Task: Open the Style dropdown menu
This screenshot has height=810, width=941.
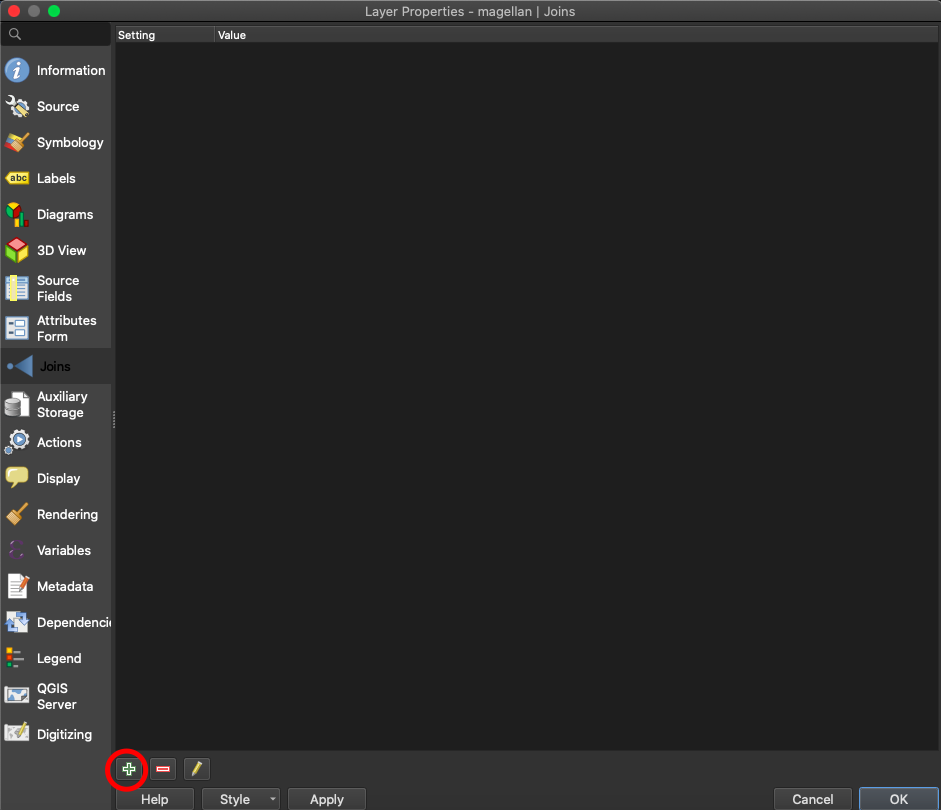Action: click(x=241, y=799)
